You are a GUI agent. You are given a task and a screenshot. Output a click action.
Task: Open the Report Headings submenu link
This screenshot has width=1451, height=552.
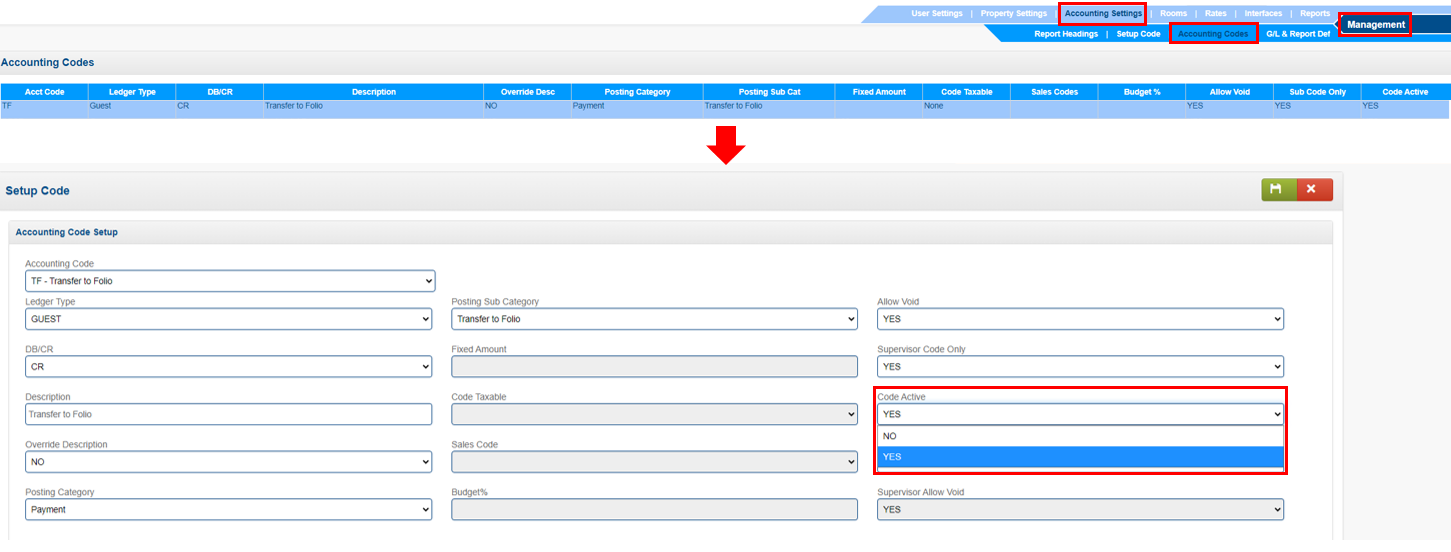pyautogui.click(x=1065, y=34)
